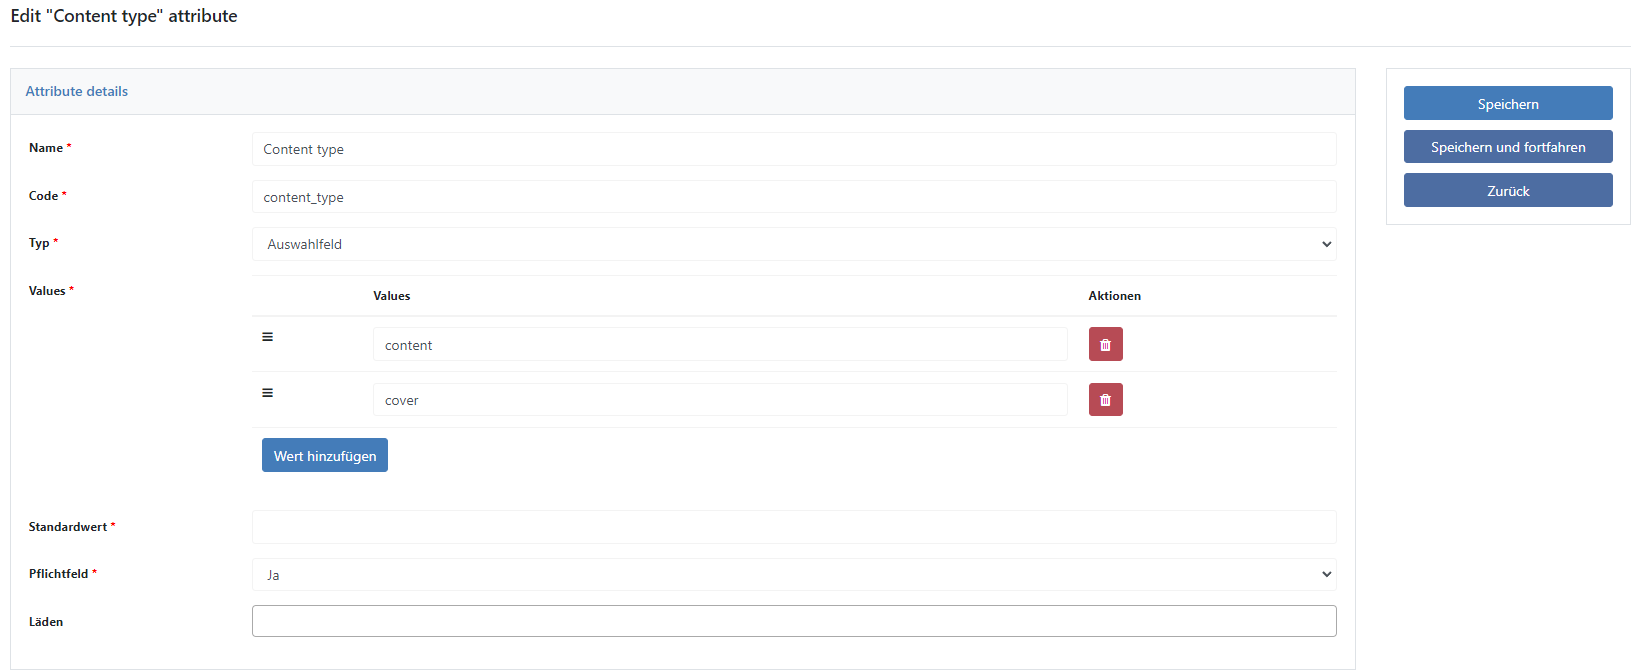This screenshot has width=1651, height=672.
Task: Click the Attribute details panel header
Action: pyautogui.click(x=683, y=91)
